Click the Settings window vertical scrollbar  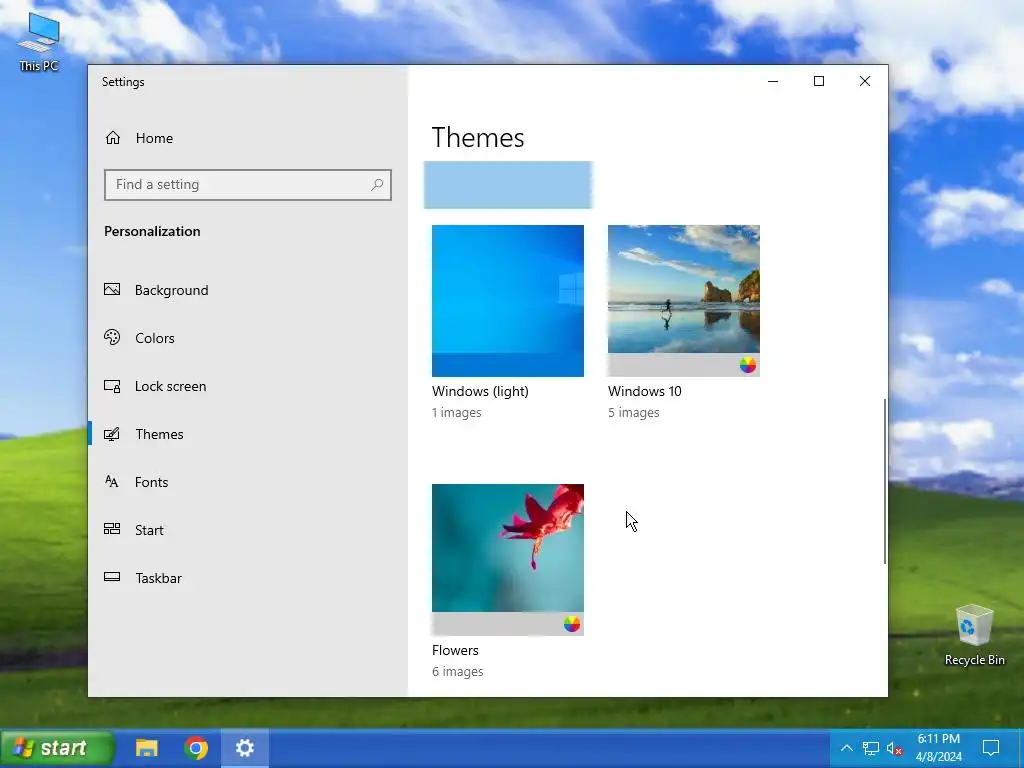point(885,481)
